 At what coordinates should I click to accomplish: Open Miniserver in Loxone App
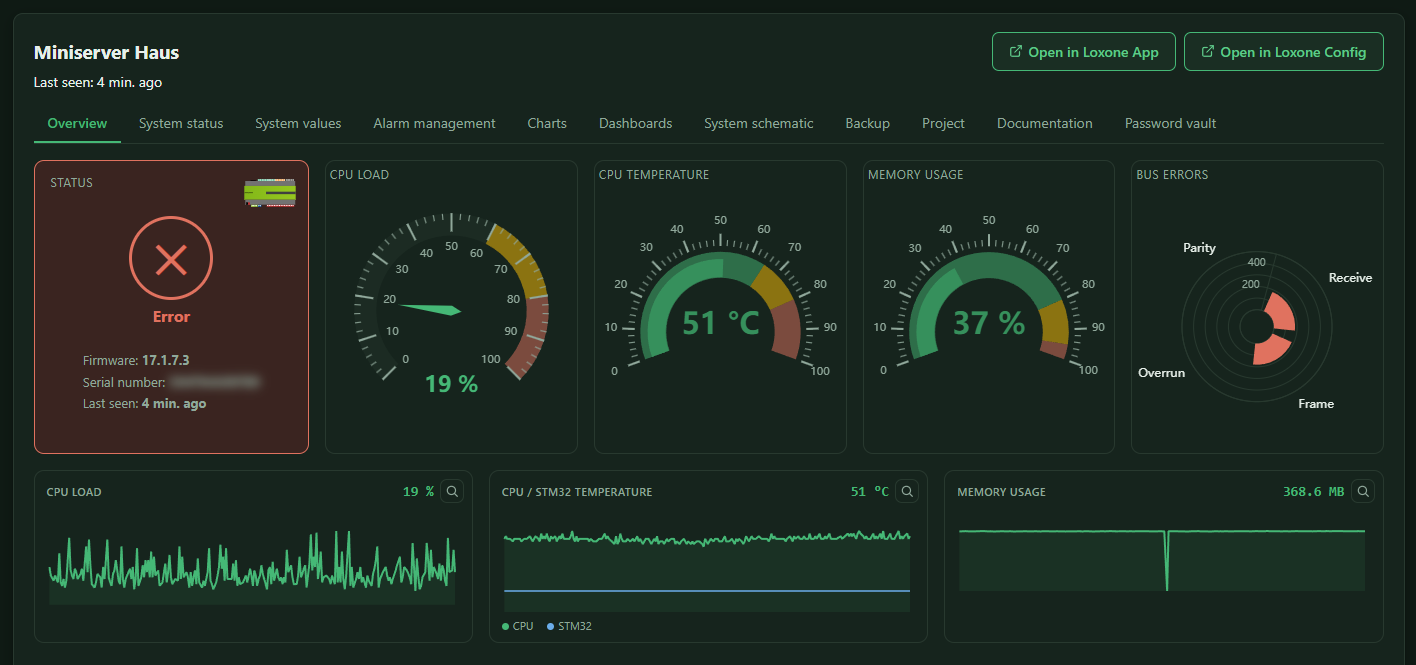[1084, 52]
